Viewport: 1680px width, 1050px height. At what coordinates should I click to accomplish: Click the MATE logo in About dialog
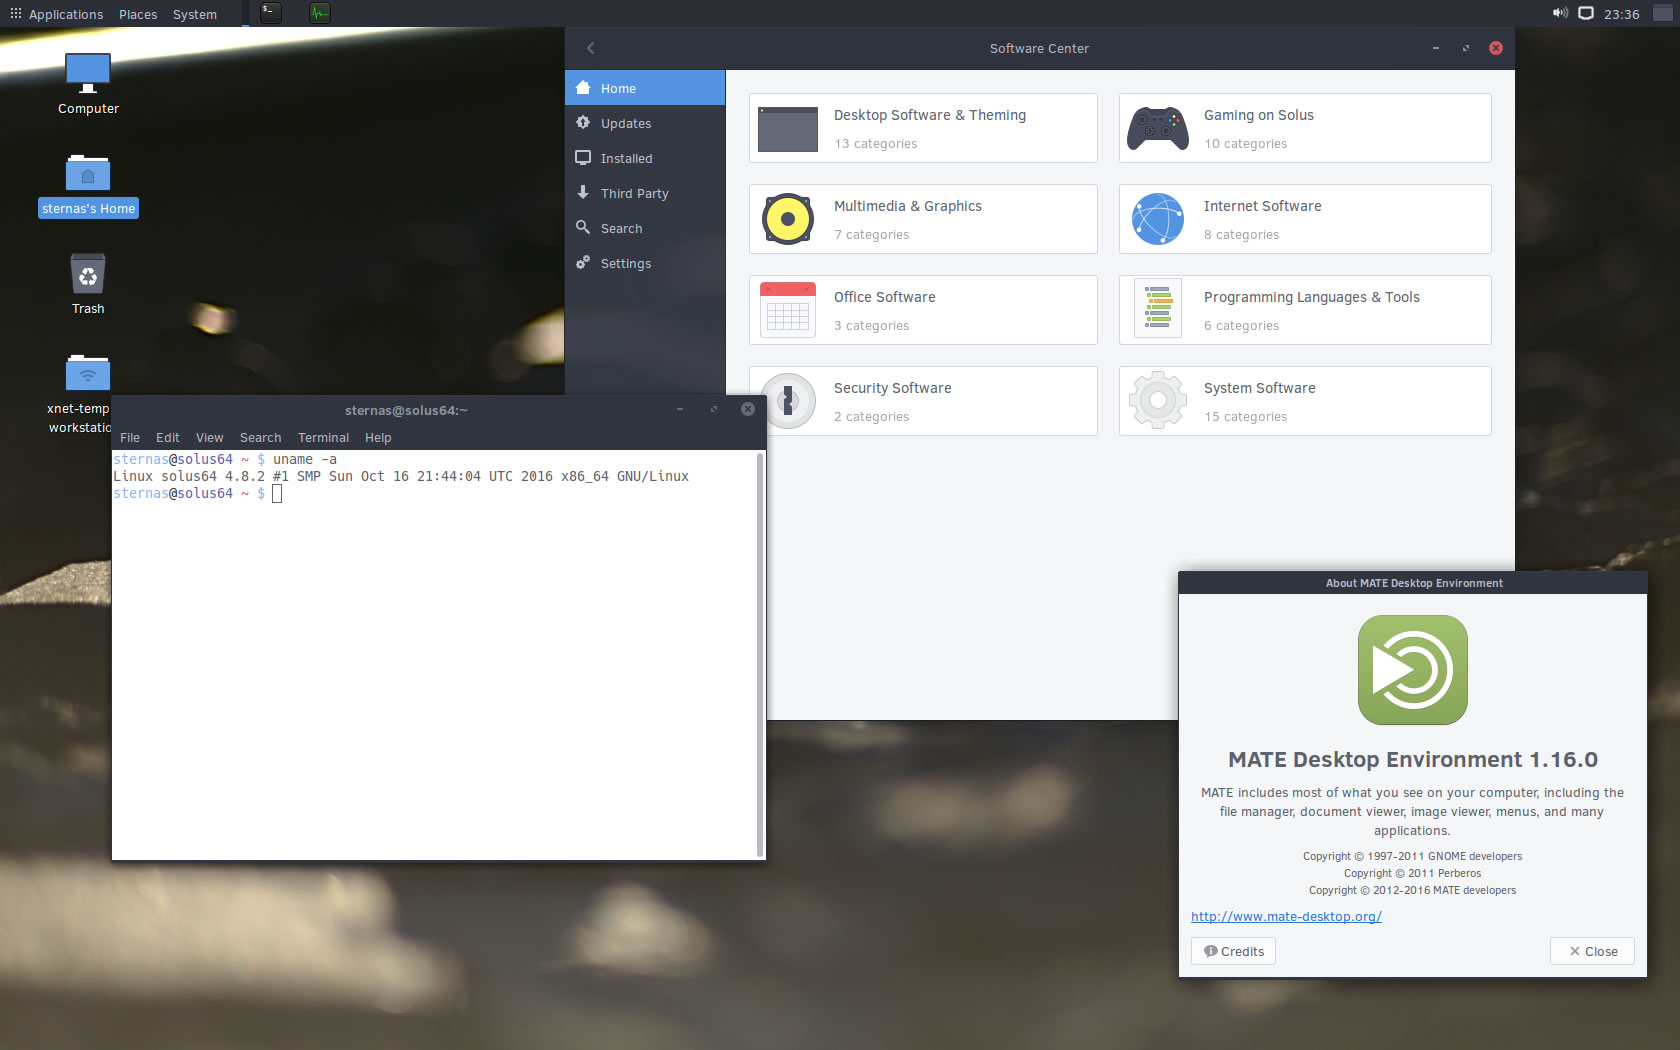(x=1412, y=669)
